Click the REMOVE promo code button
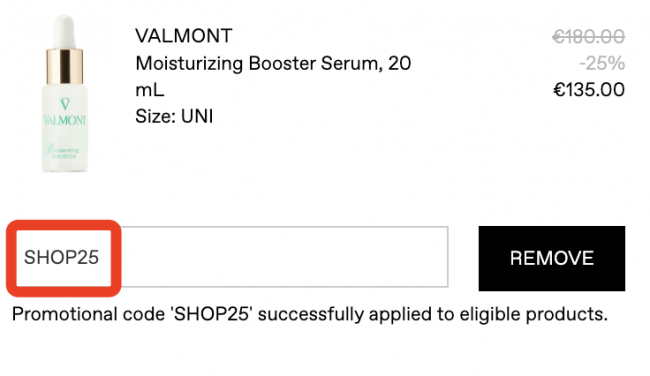The width and height of the screenshot is (650, 376). tap(552, 258)
